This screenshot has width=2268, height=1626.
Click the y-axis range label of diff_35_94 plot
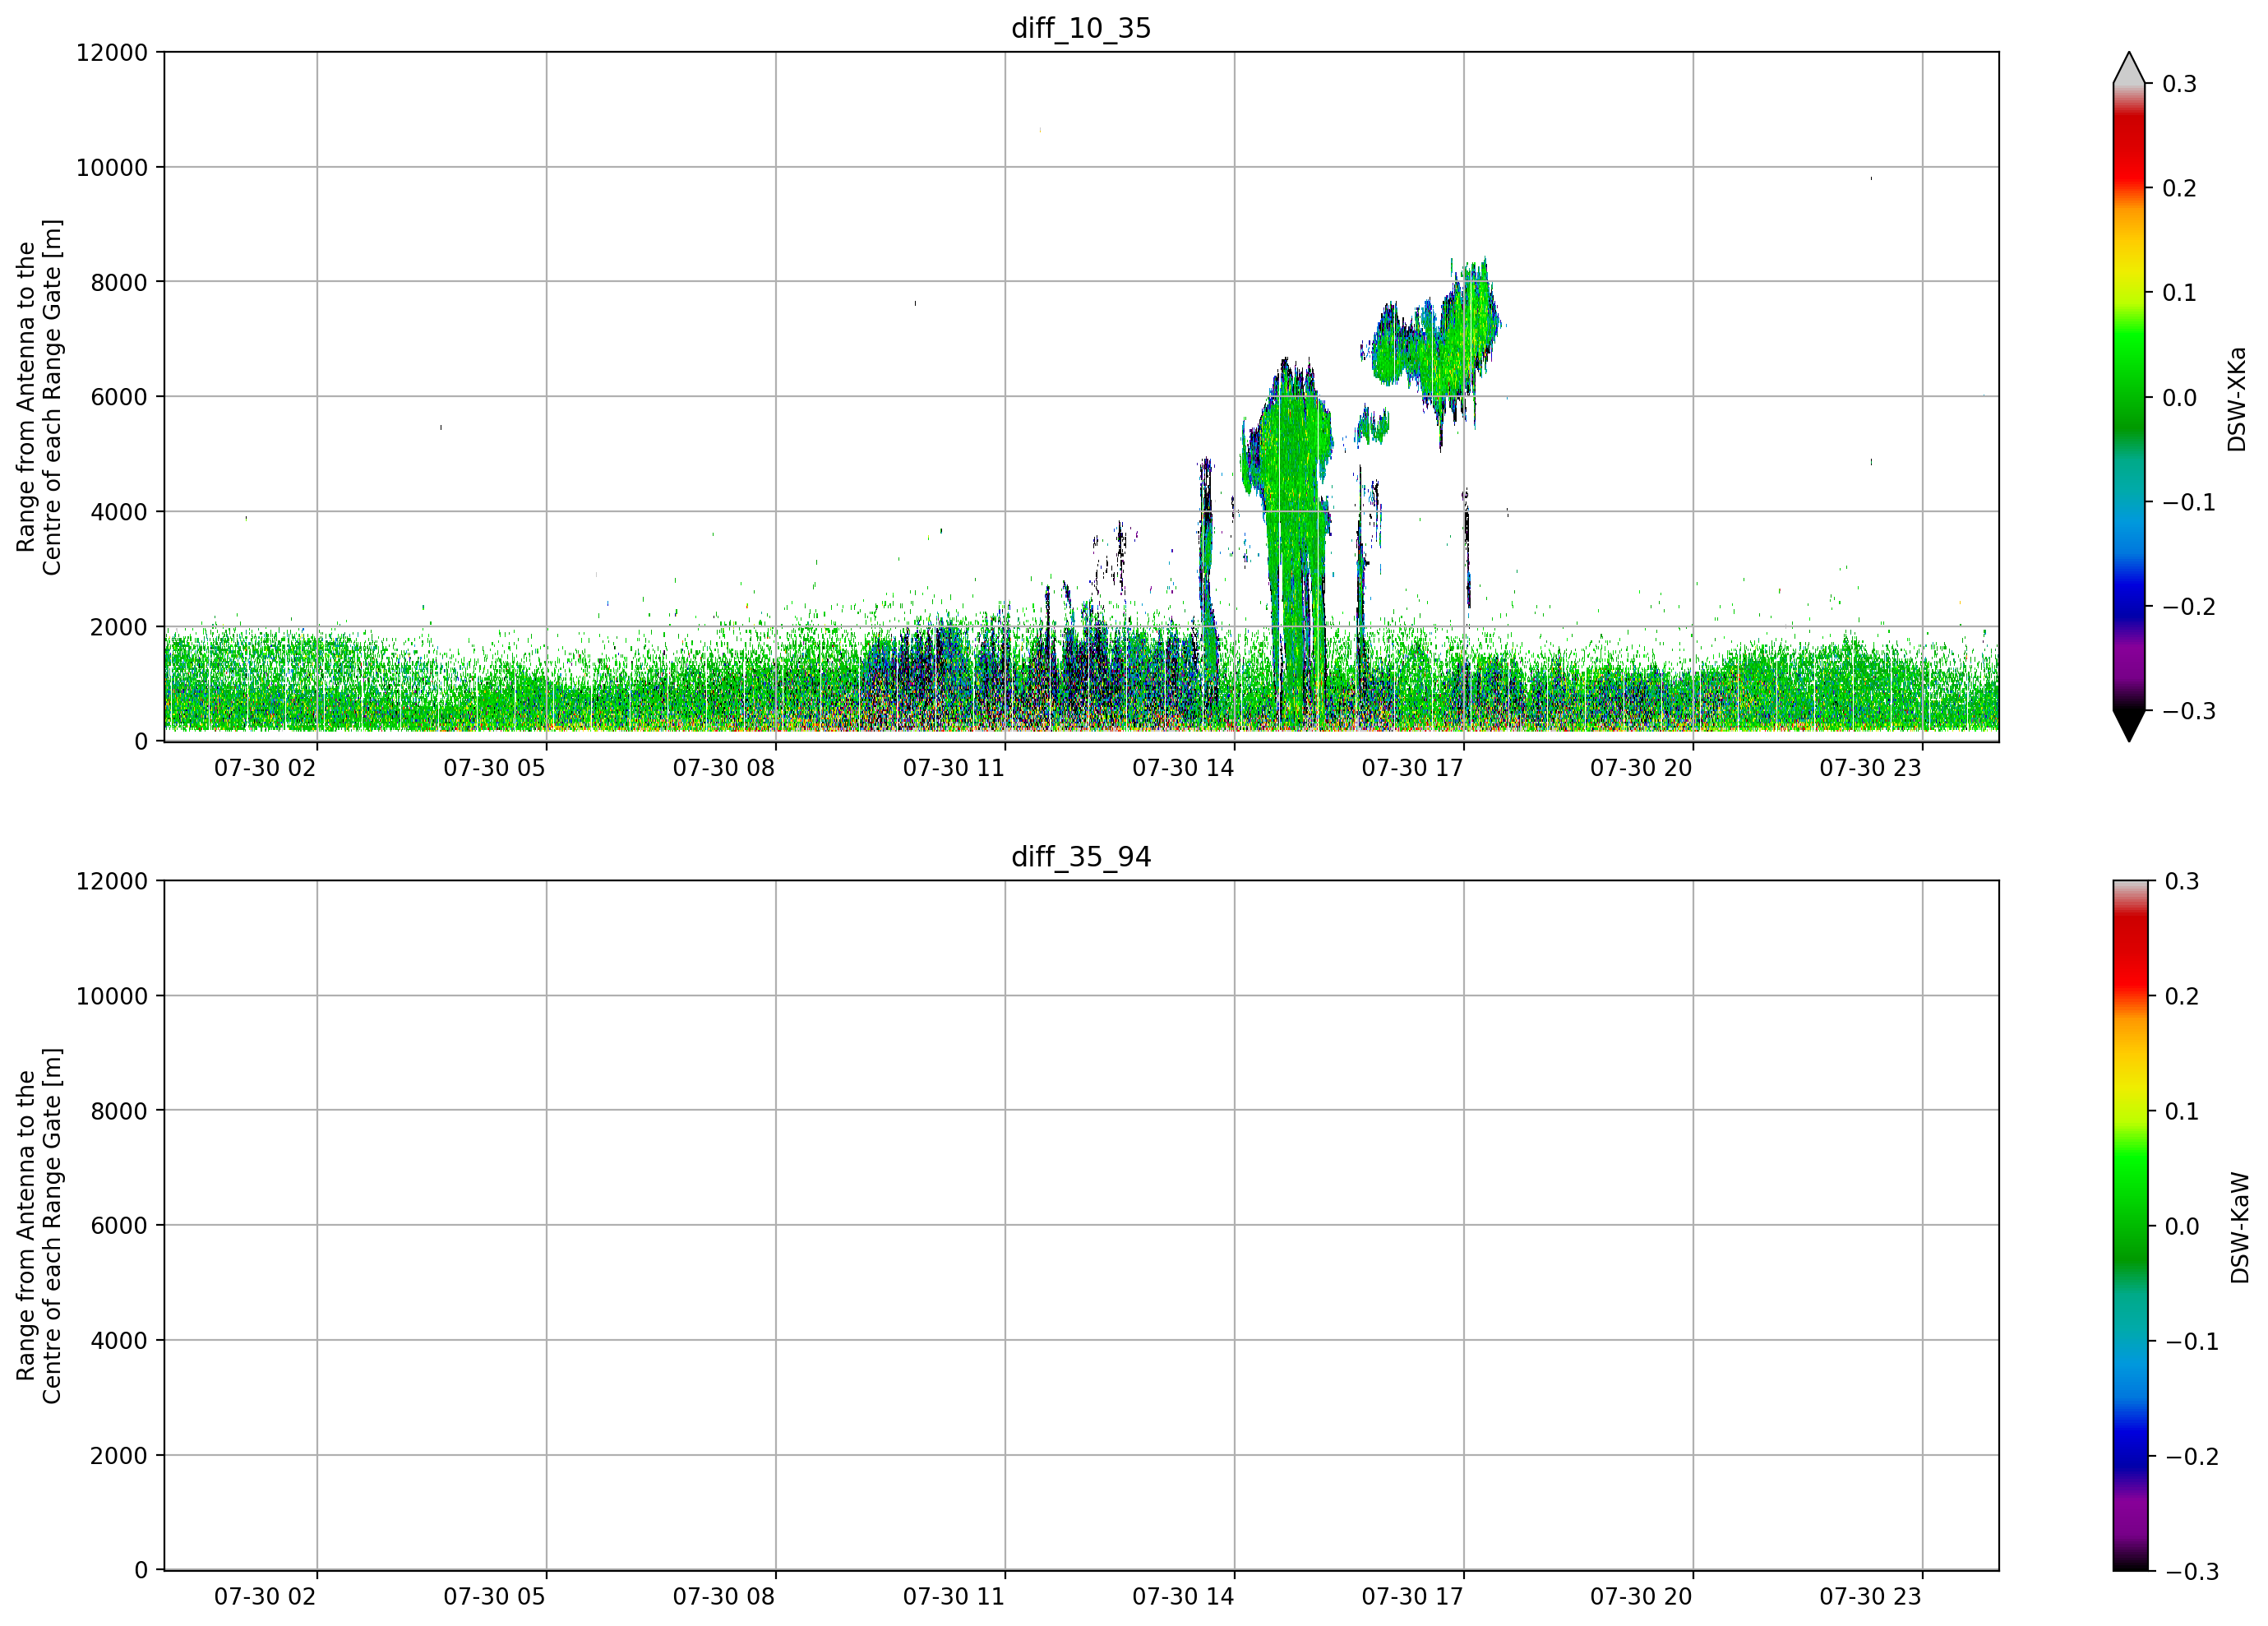click(x=39, y=1226)
